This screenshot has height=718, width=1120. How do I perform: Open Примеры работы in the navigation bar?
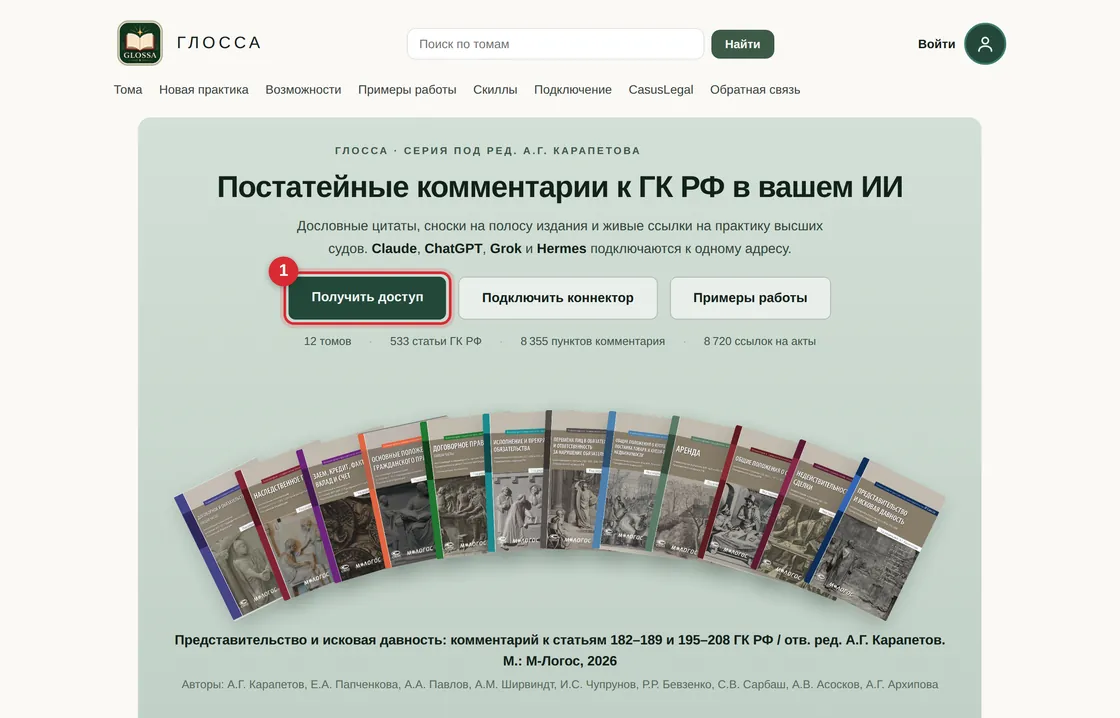click(x=407, y=89)
